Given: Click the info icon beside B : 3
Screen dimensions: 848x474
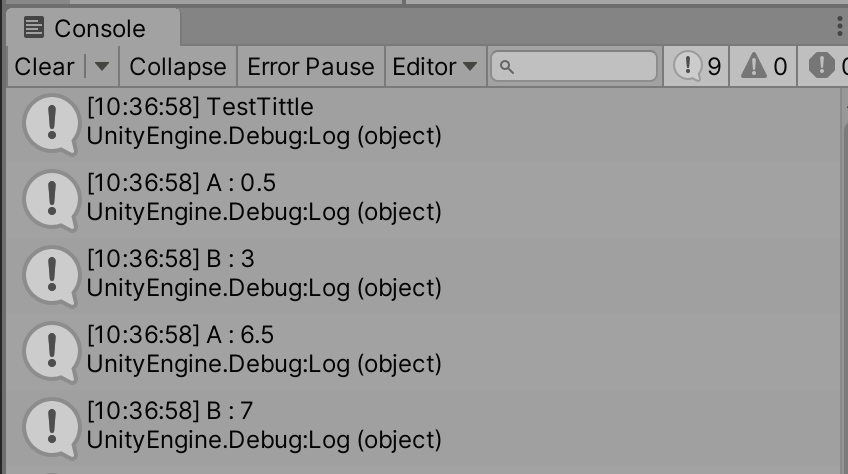Looking at the screenshot, I should (x=51, y=276).
